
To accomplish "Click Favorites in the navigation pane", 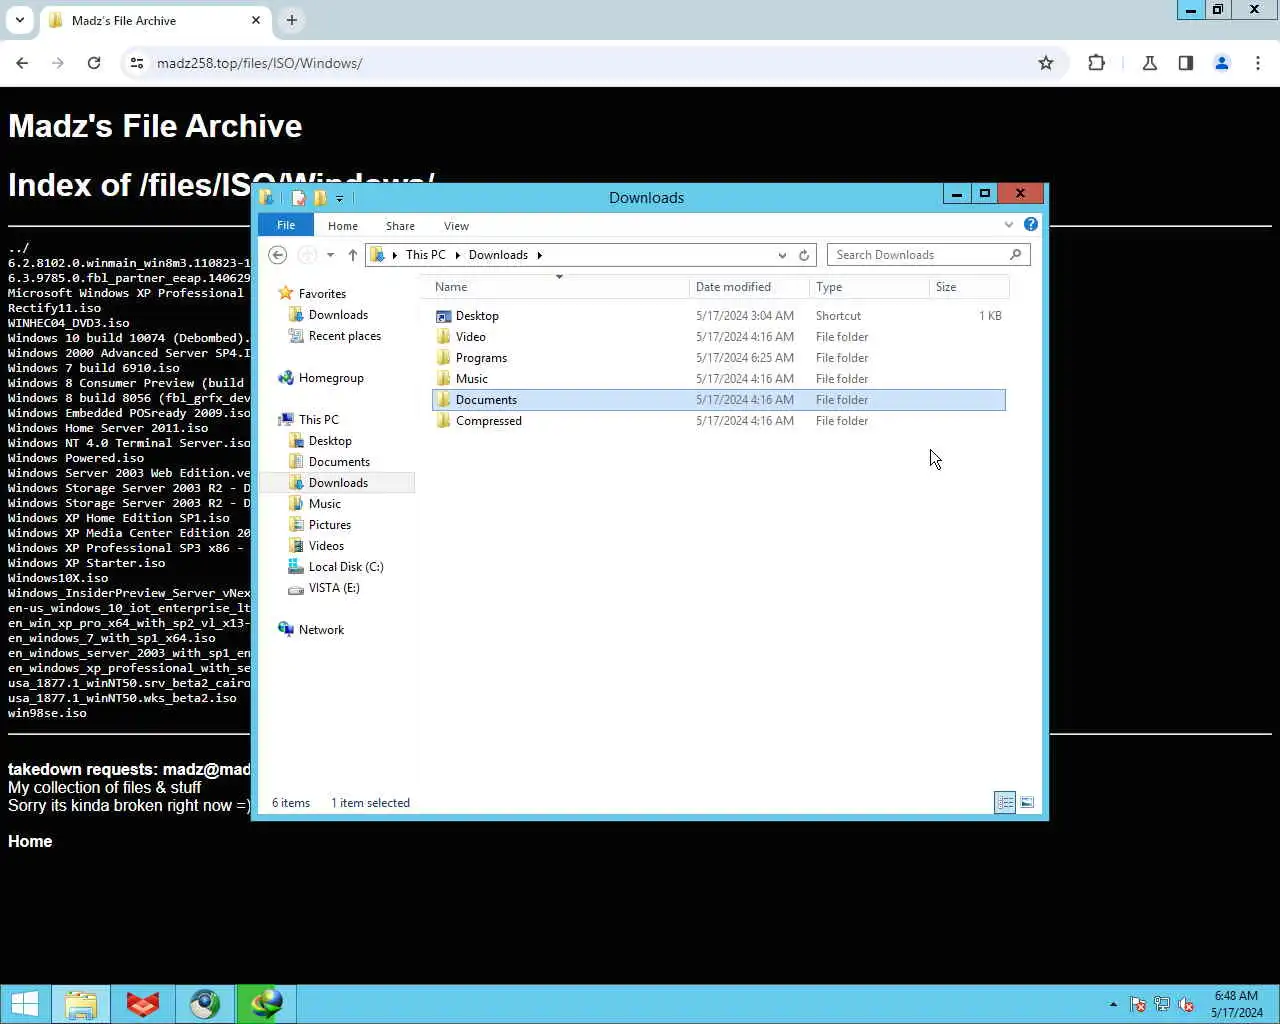I will click(x=322, y=294).
